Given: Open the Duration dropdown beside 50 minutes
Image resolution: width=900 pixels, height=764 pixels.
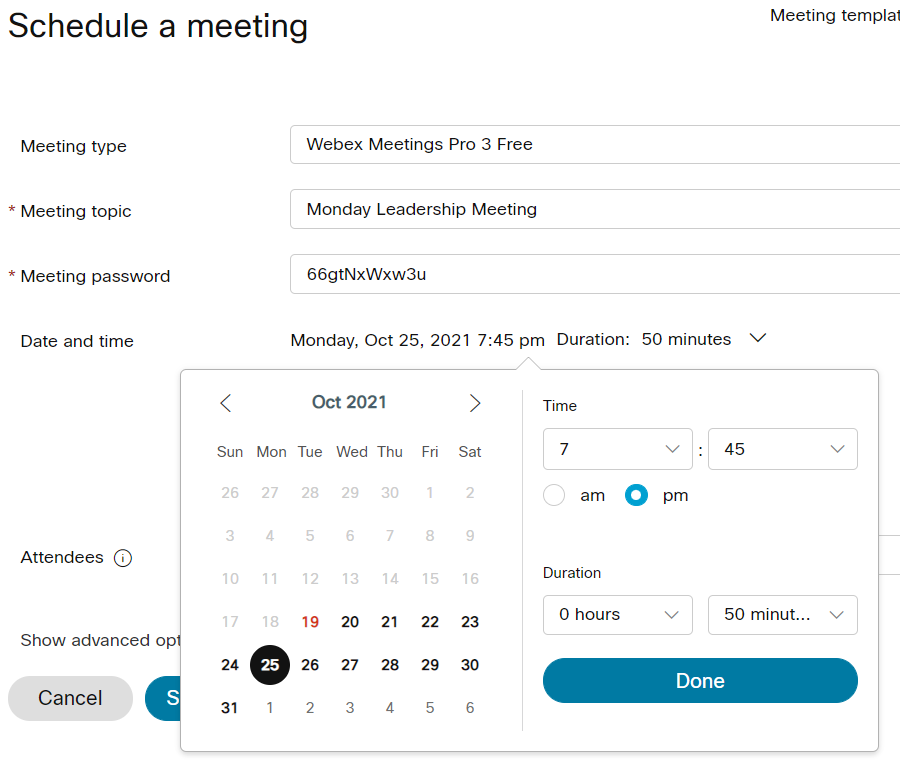Looking at the screenshot, I should [758, 339].
